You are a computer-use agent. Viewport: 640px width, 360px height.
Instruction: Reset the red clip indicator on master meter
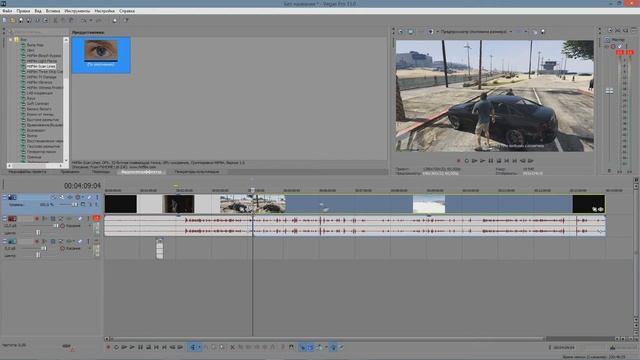625,53
